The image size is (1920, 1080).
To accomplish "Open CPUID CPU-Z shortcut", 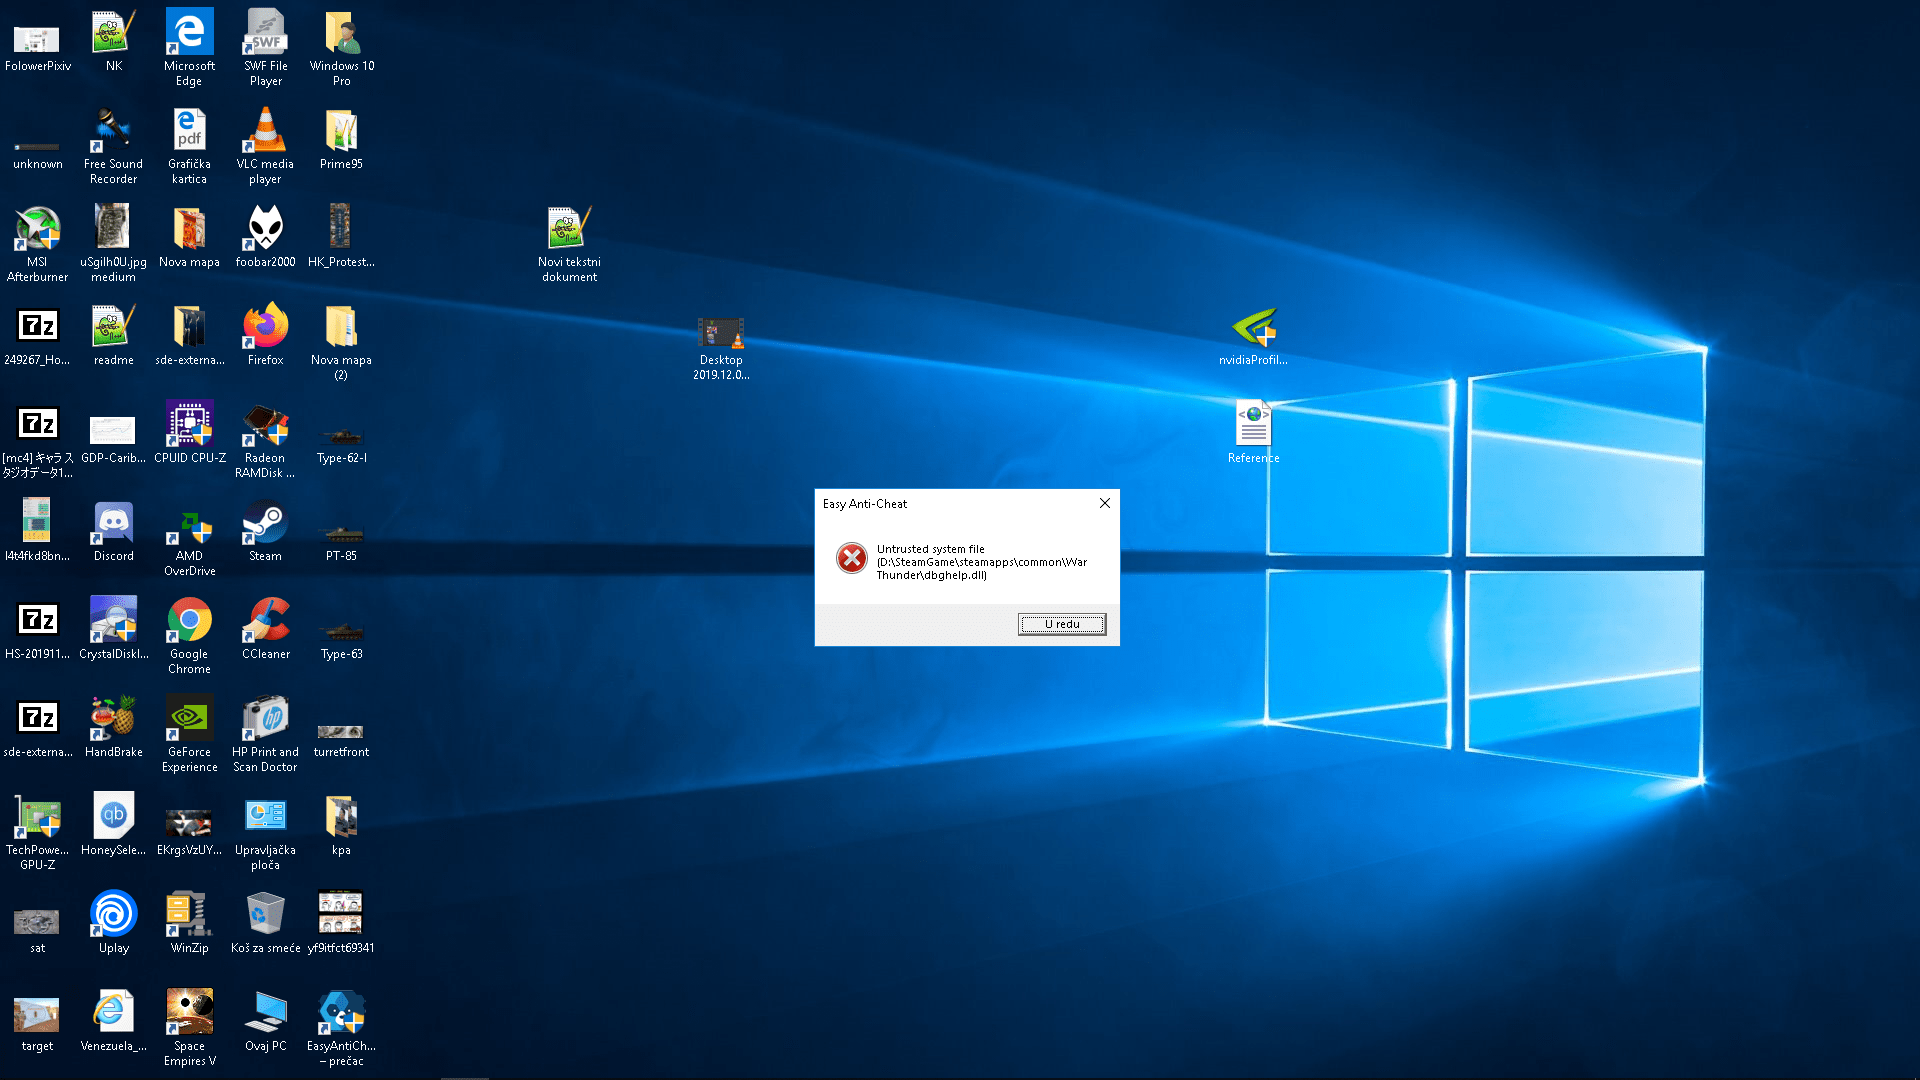I will pyautogui.click(x=189, y=432).
